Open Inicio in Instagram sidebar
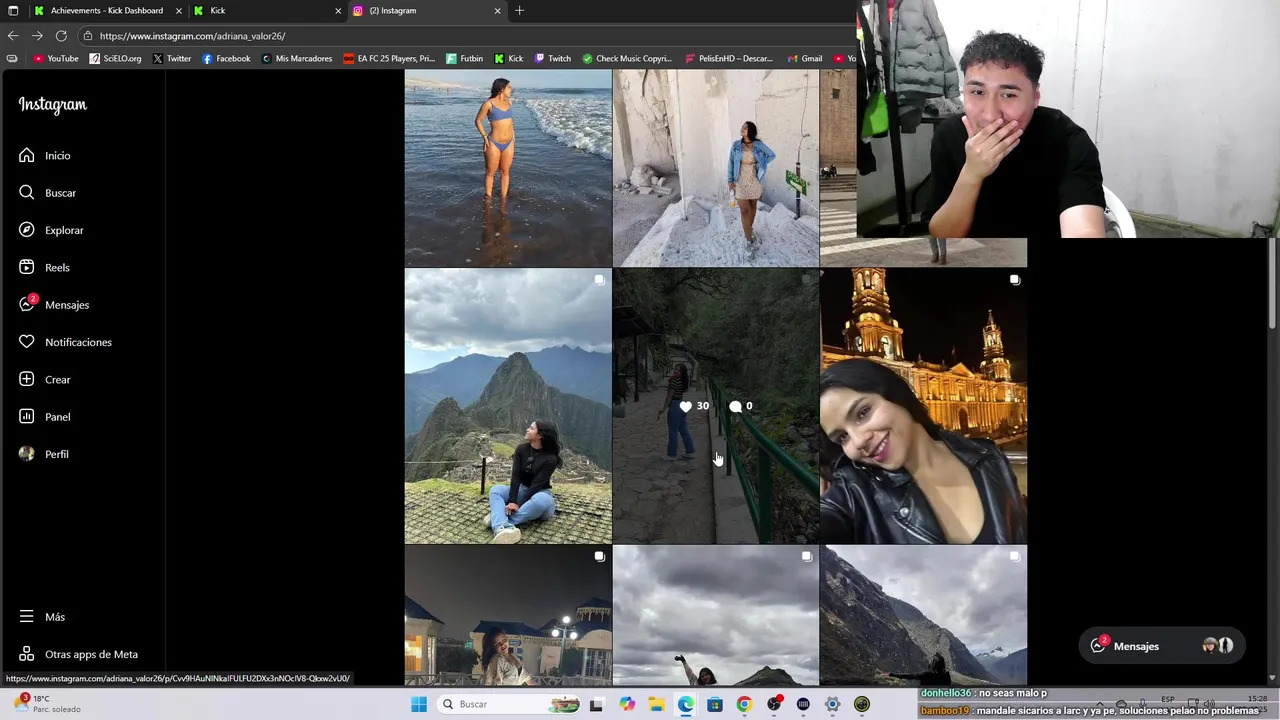 [45, 155]
